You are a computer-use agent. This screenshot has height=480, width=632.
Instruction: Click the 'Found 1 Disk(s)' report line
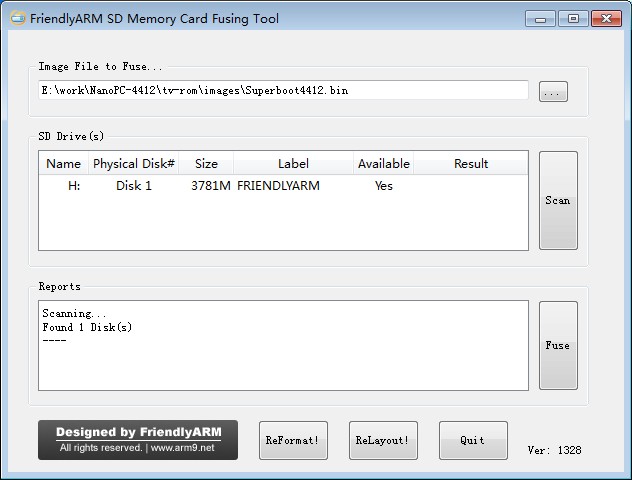(x=87, y=327)
